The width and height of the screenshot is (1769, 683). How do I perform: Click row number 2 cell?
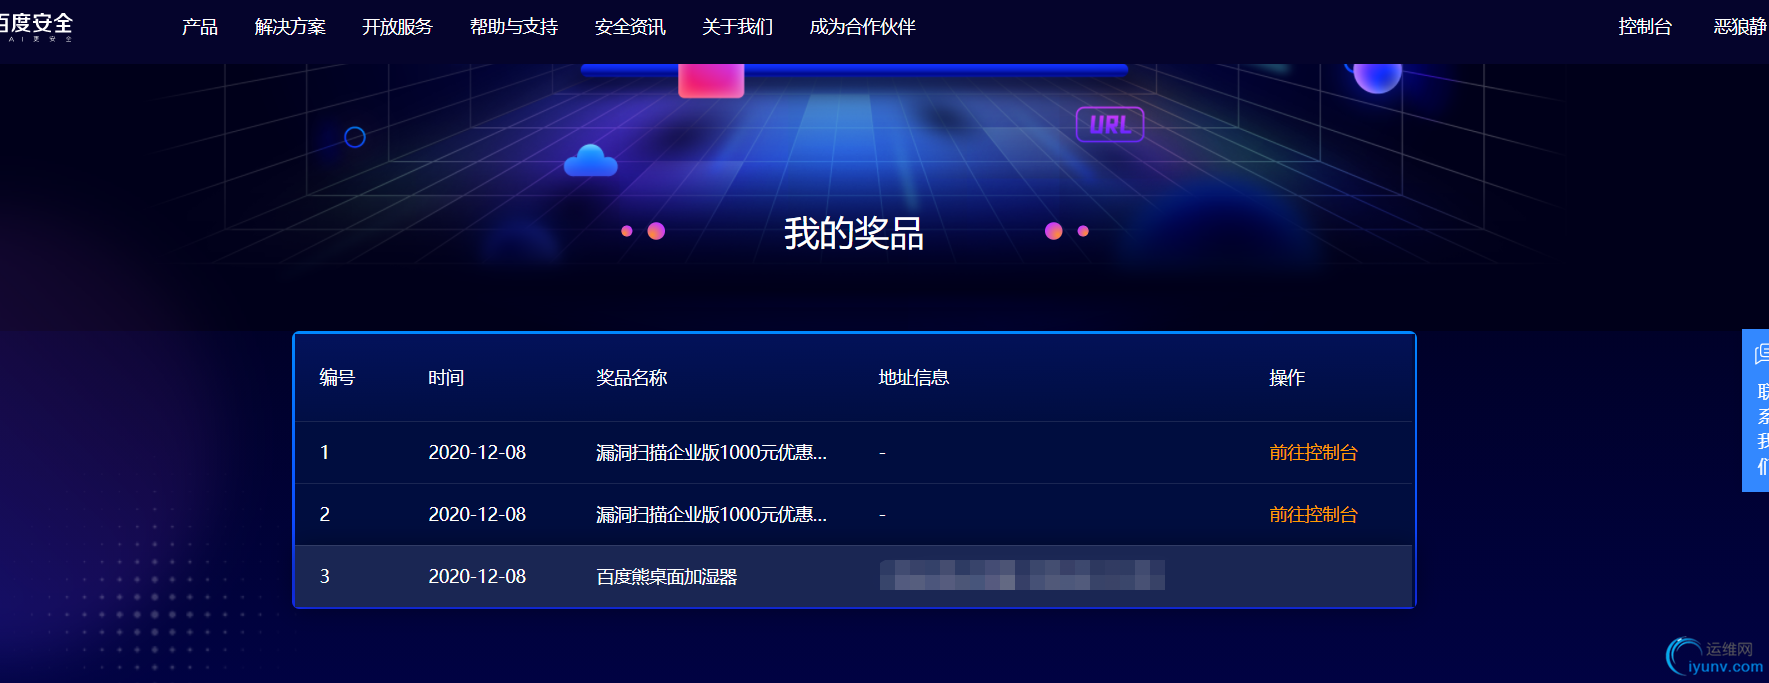pyautogui.click(x=325, y=515)
